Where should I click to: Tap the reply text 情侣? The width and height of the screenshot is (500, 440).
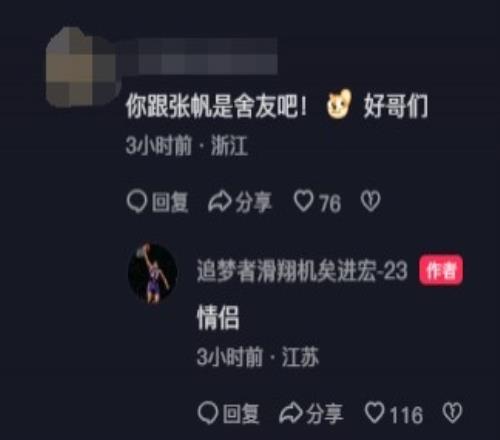point(218,318)
